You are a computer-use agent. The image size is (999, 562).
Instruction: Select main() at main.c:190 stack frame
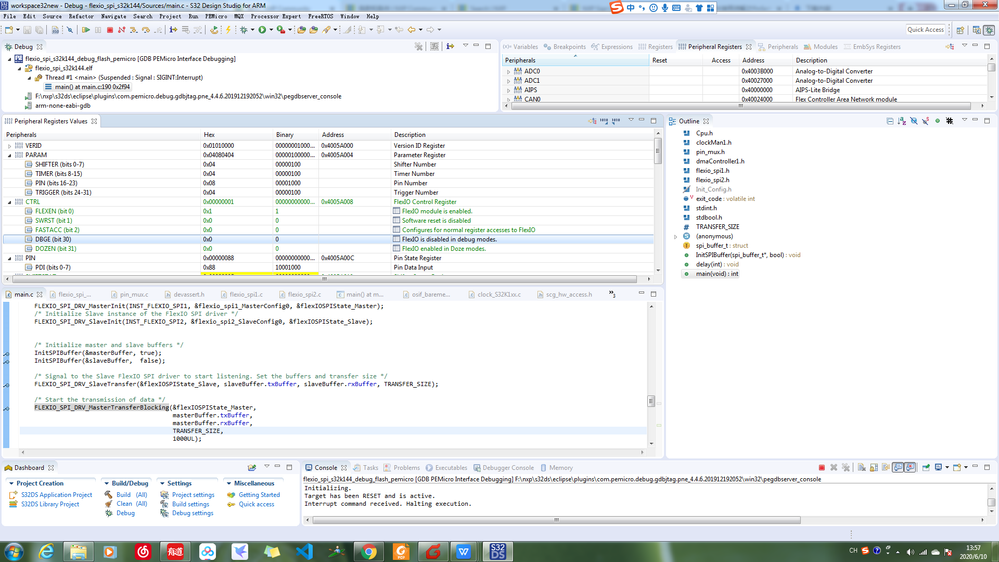[90, 87]
